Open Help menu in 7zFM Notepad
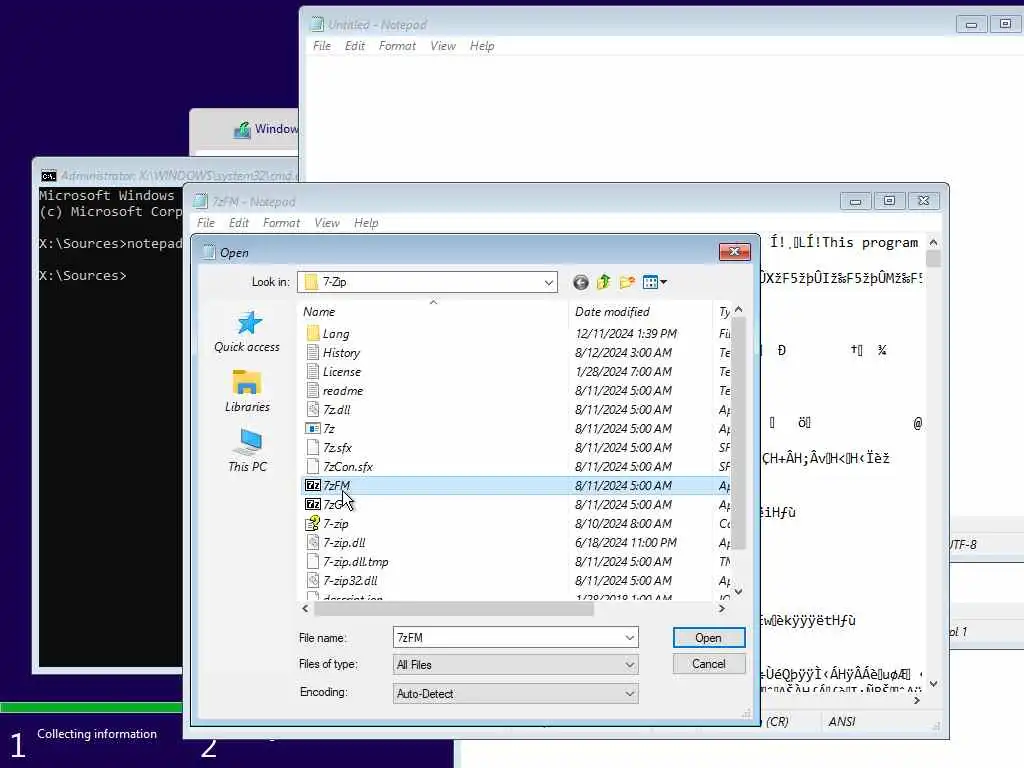Image resolution: width=1024 pixels, height=768 pixels. [x=366, y=223]
